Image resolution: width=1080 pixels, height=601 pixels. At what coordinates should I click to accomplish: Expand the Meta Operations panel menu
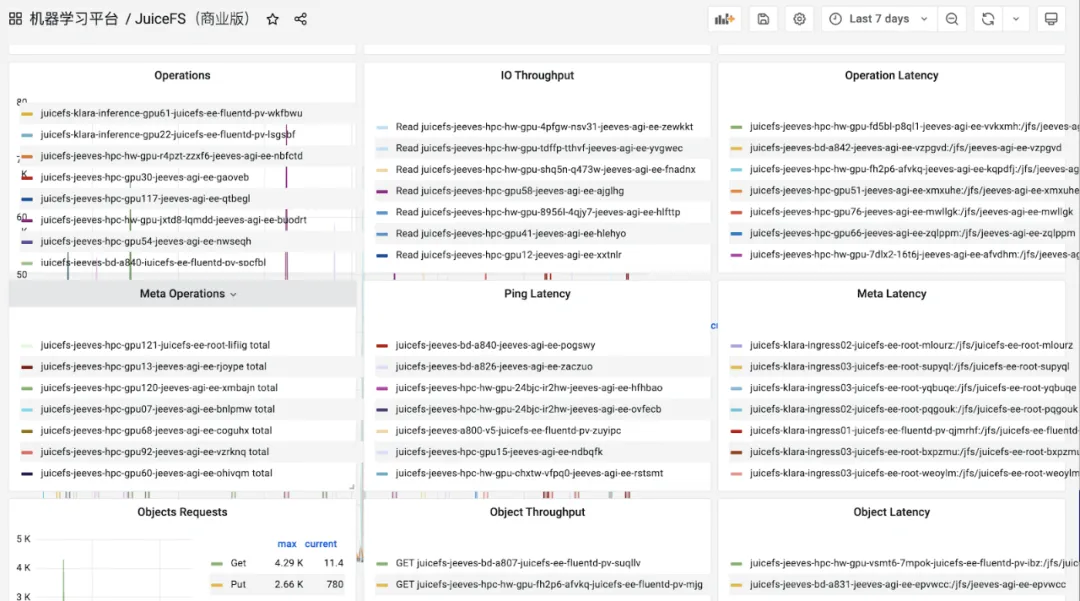[x=233, y=295]
